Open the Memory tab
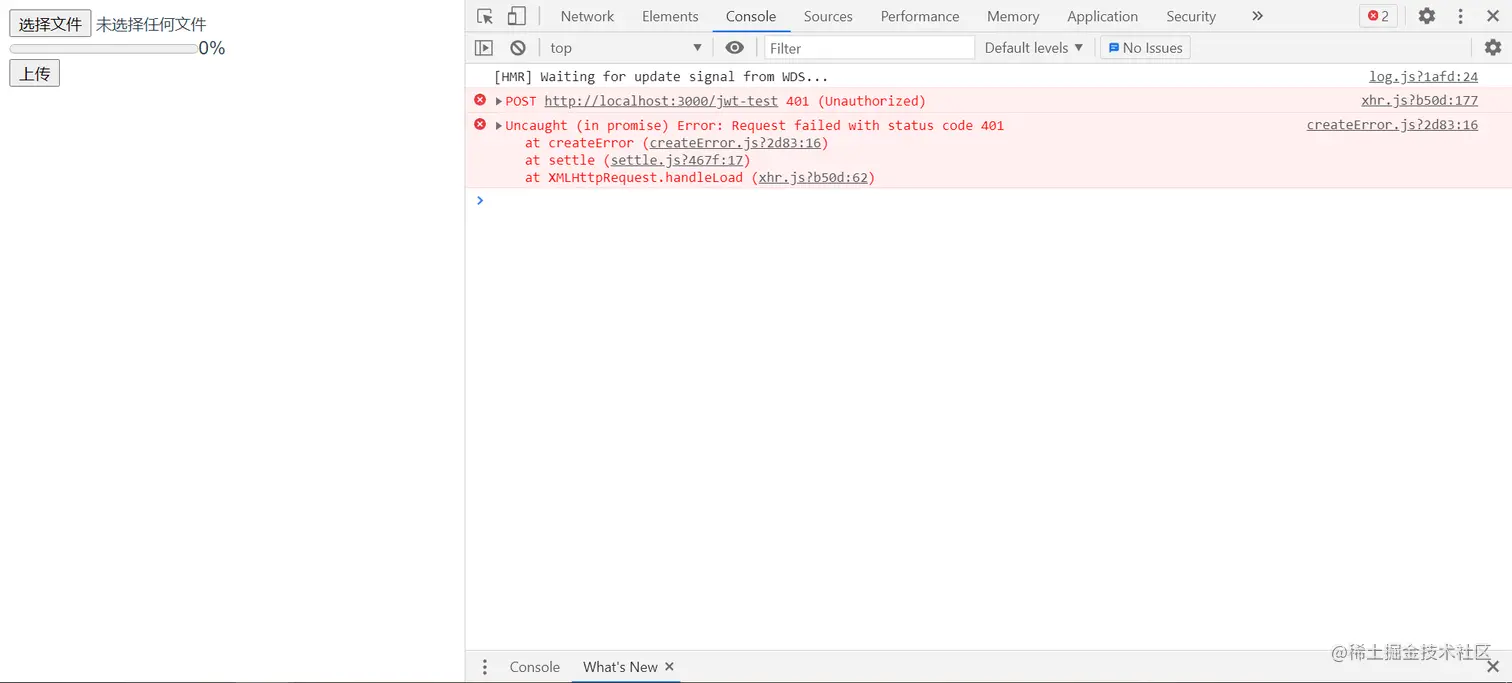Viewport: 1512px width, 683px height. (1013, 16)
